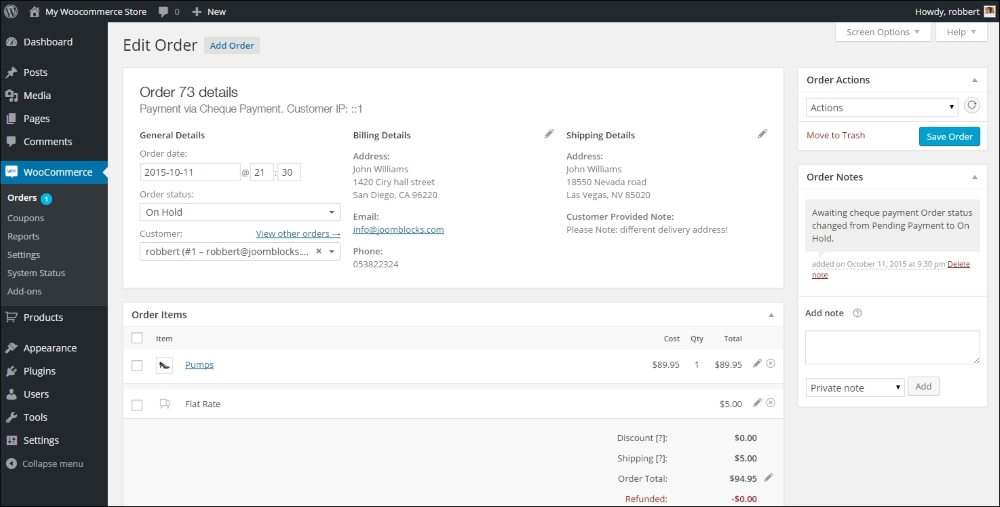
Task: Open the Help tab
Action: (961, 32)
